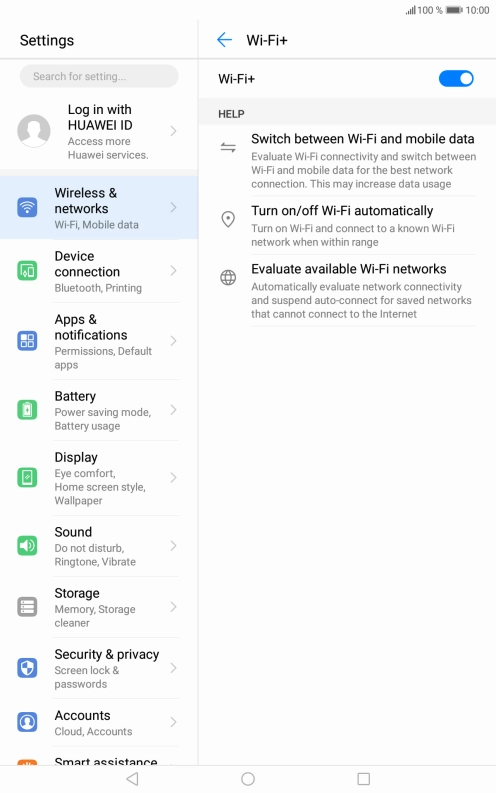
Task: Tap the Apps & notifications grid icon
Action: click(27, 341)
